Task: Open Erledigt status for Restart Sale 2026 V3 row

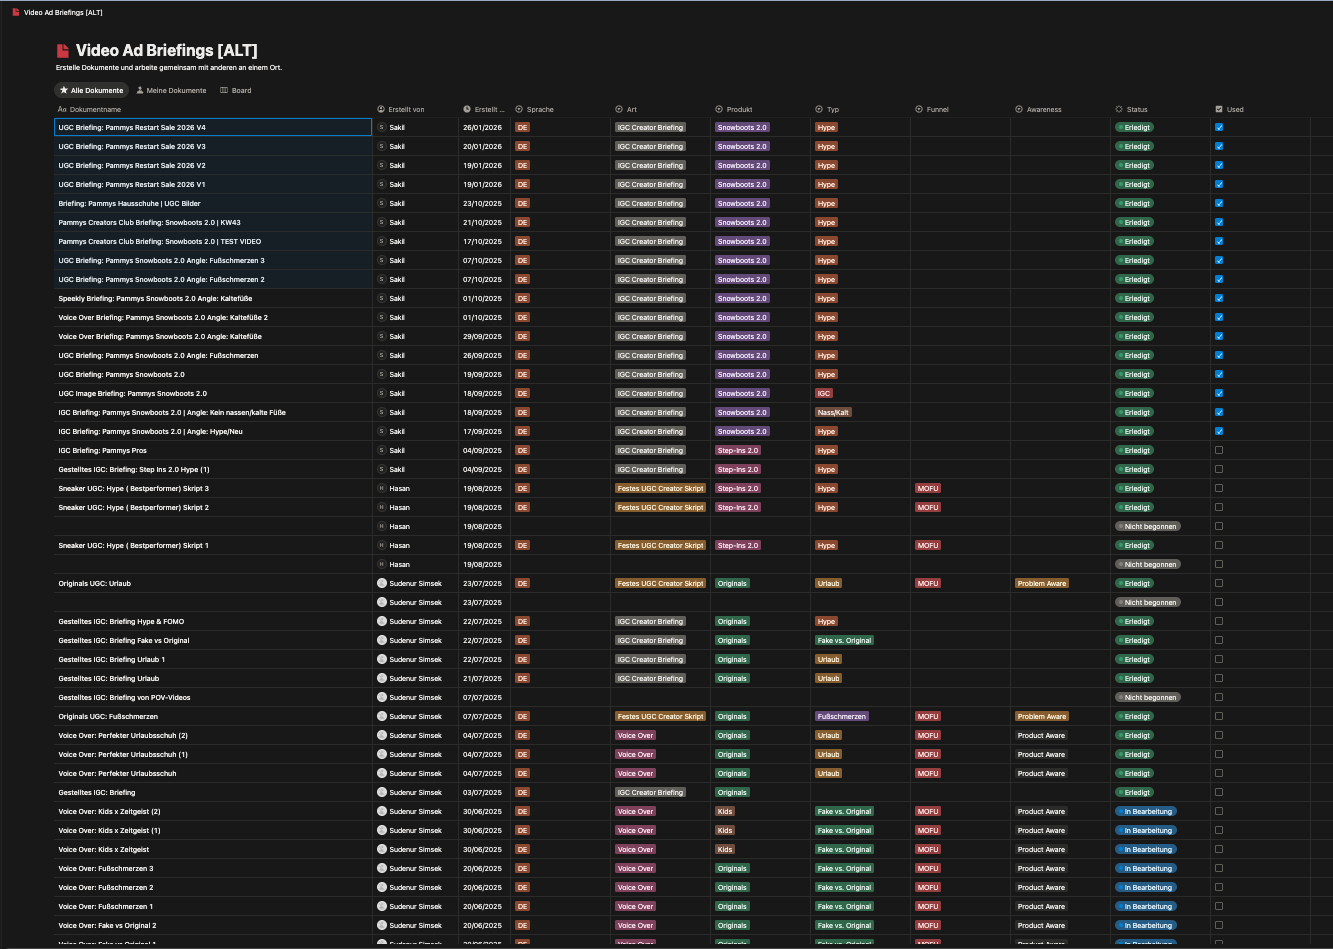Action: (1134, 146)
